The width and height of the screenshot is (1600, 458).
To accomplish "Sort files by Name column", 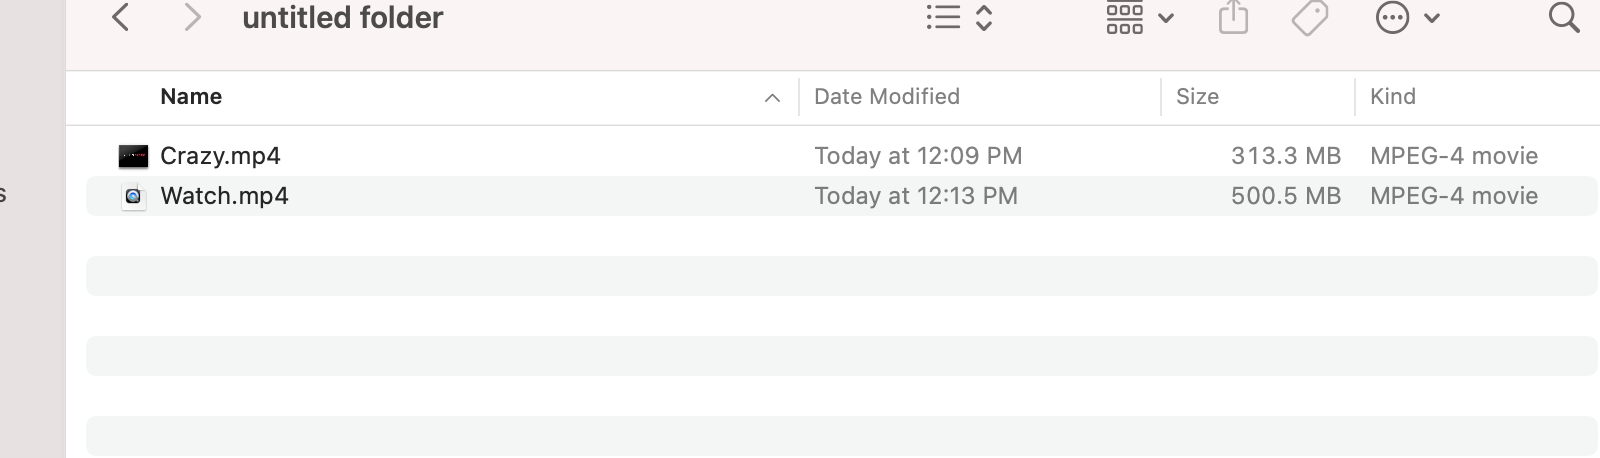I will (191, 97).
